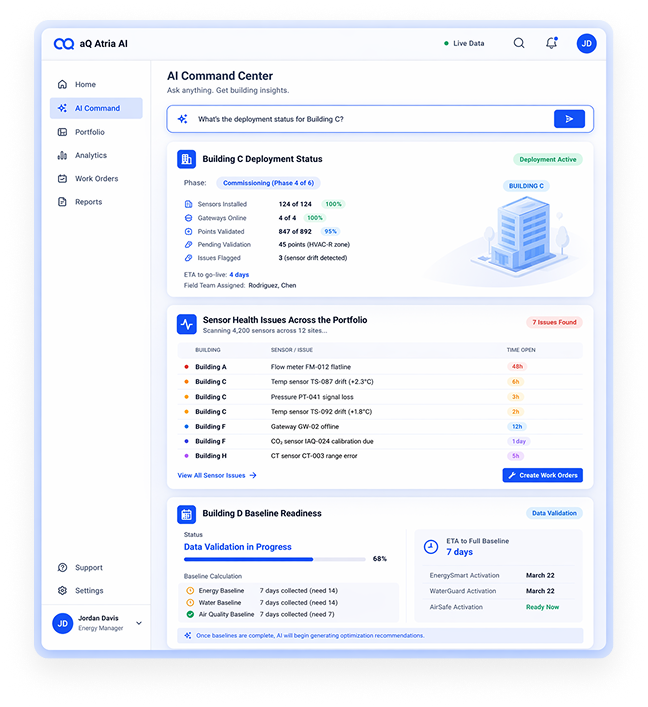Click the Home house icon
Viewport: 648px width, 707px height.
[63, 84]
